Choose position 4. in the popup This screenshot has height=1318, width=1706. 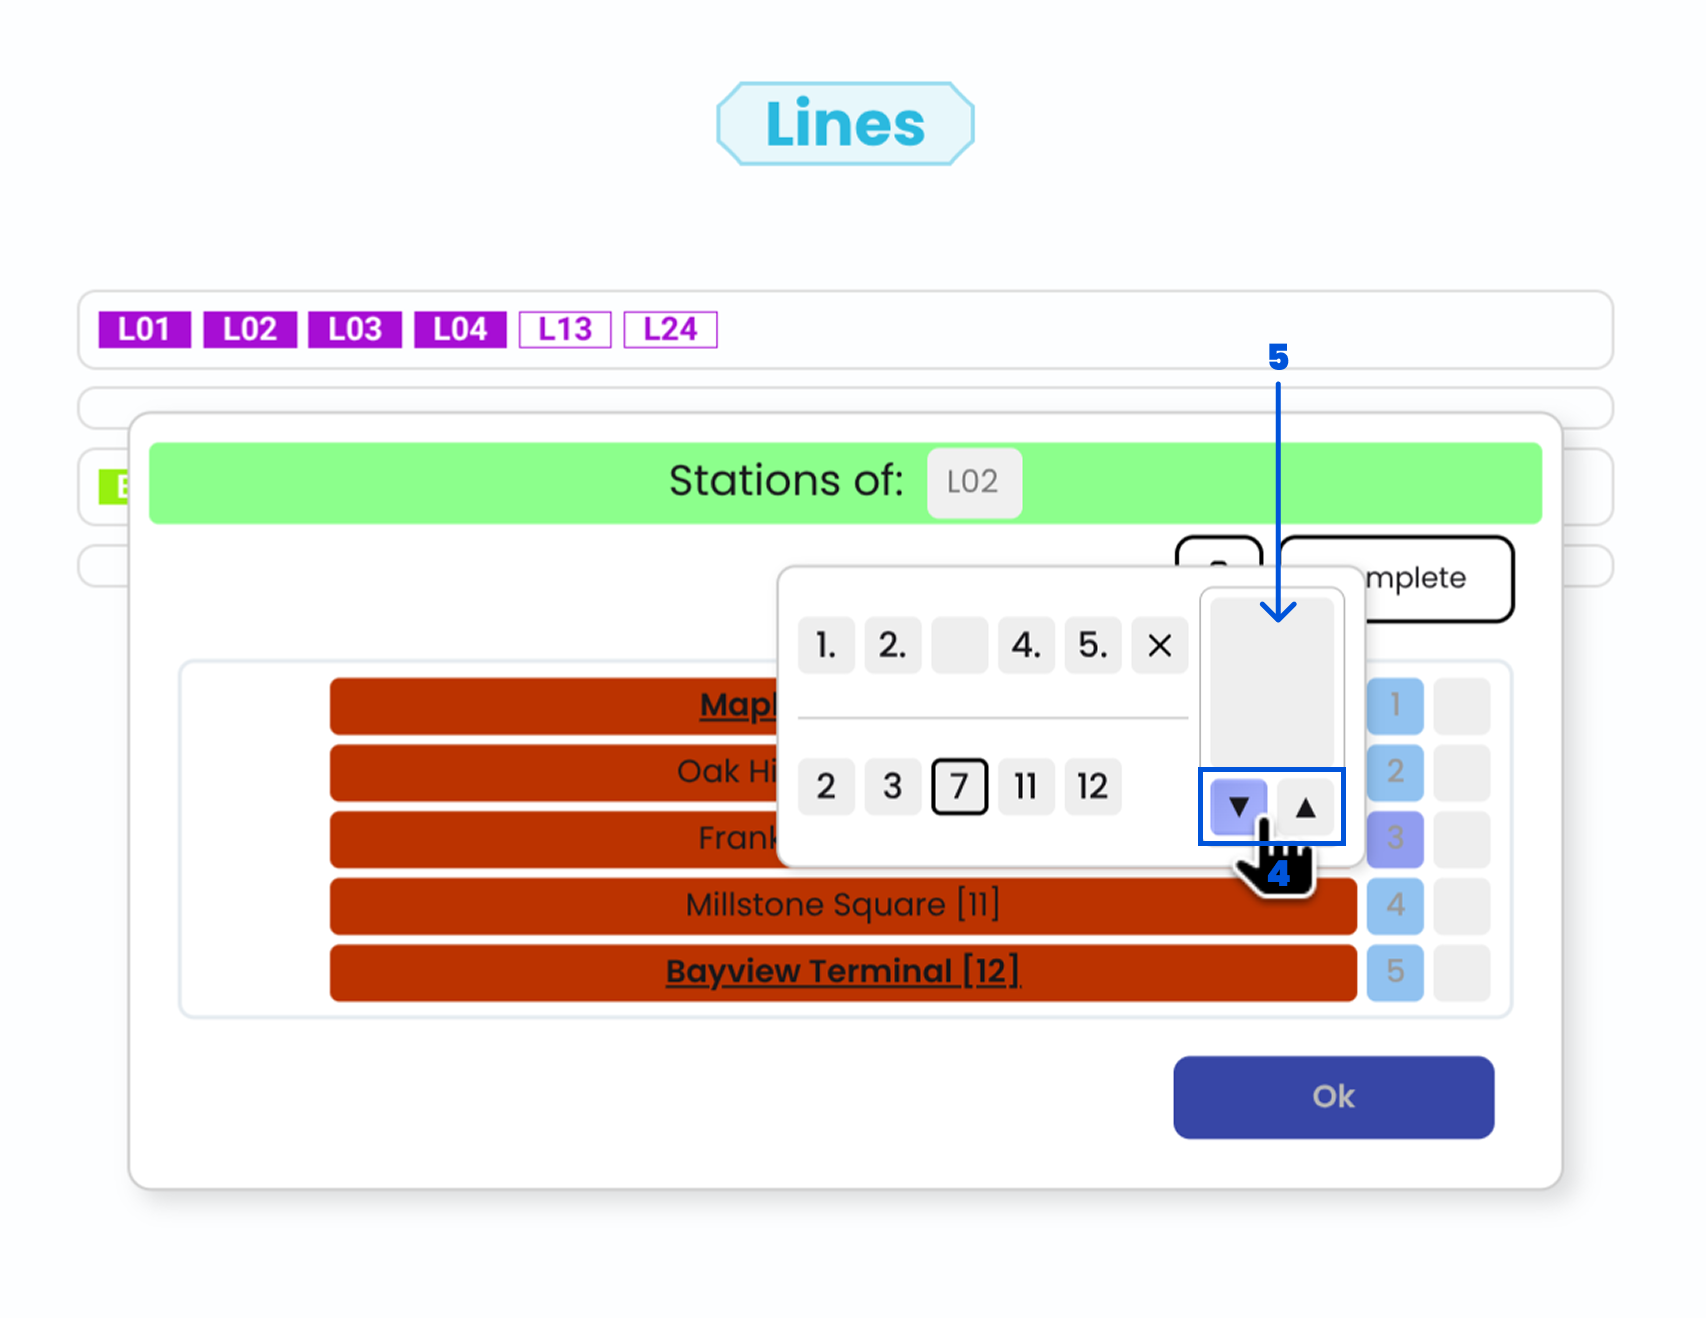coord(1026,646)
